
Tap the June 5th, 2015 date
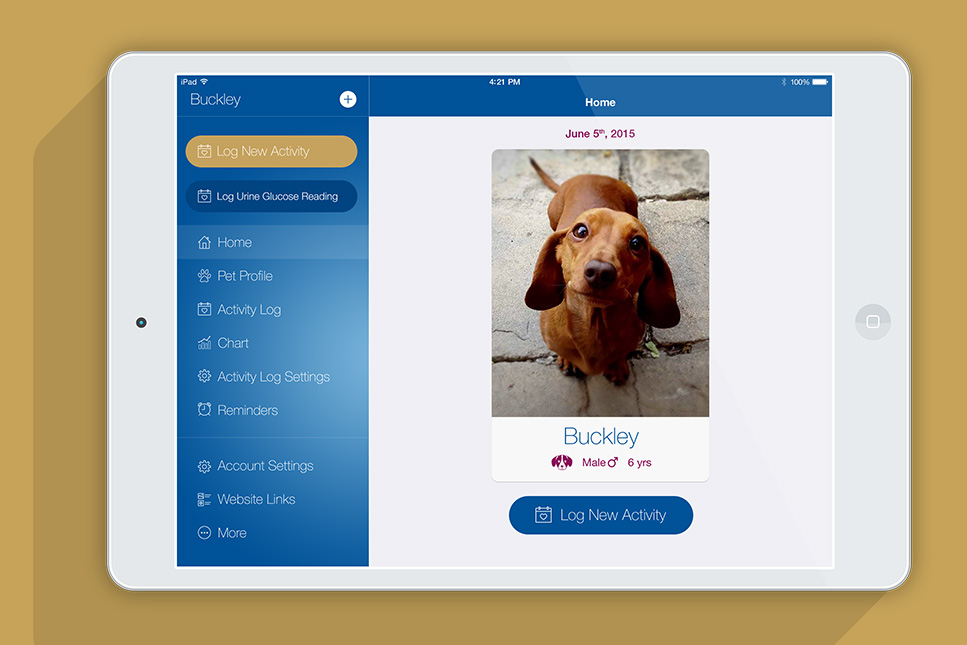click(x=600, y=133)
